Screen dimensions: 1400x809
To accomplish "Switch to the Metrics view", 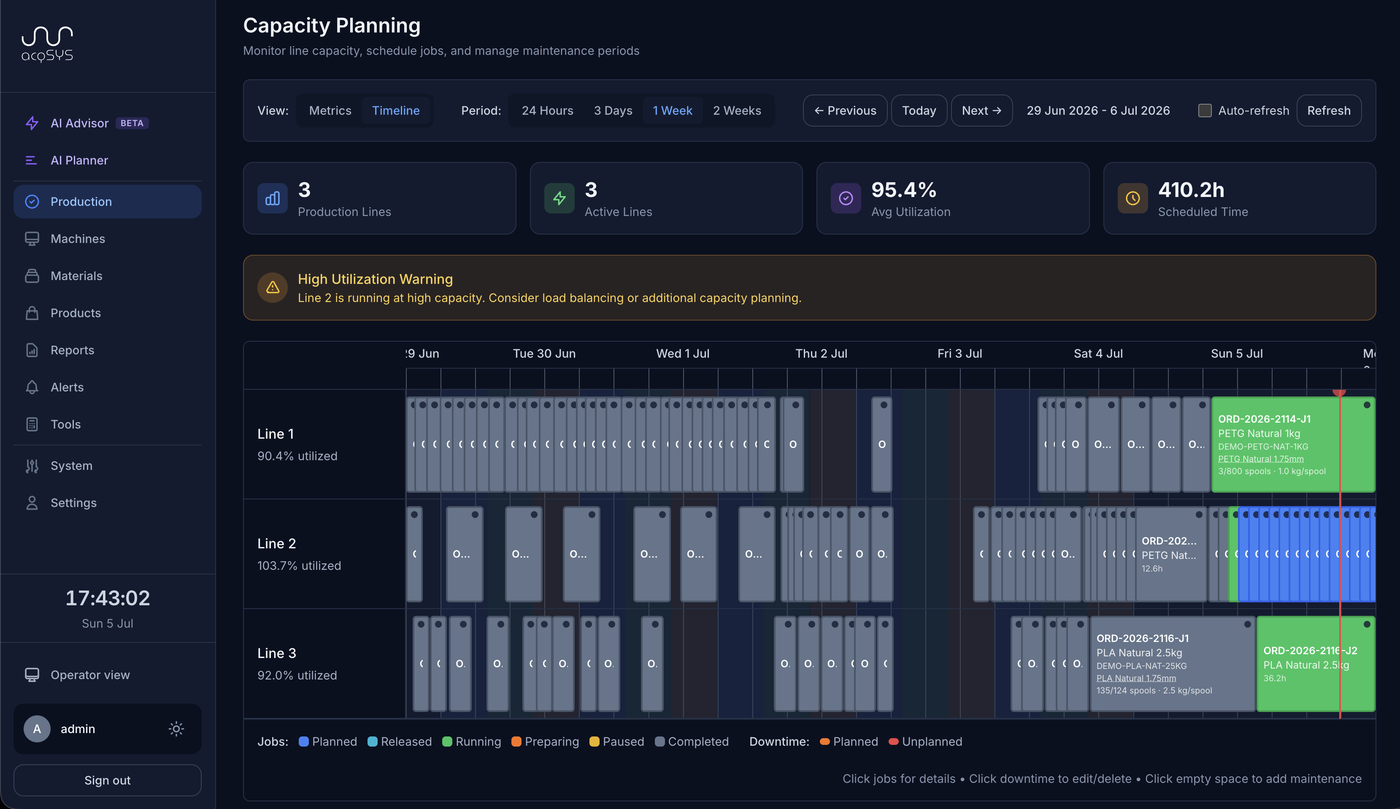I will [330, 111].
